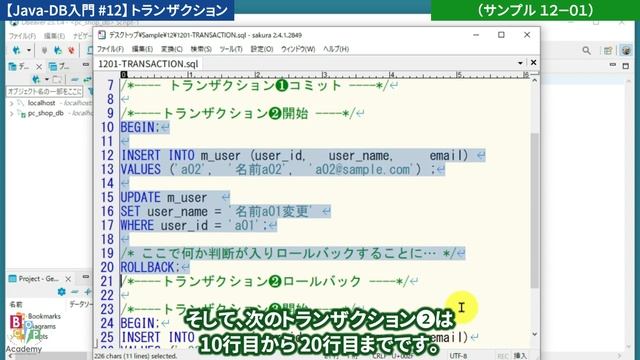Open sakura 設定(O) menu
The width and height of the screenshot is (640, 360).
point(262,49)
